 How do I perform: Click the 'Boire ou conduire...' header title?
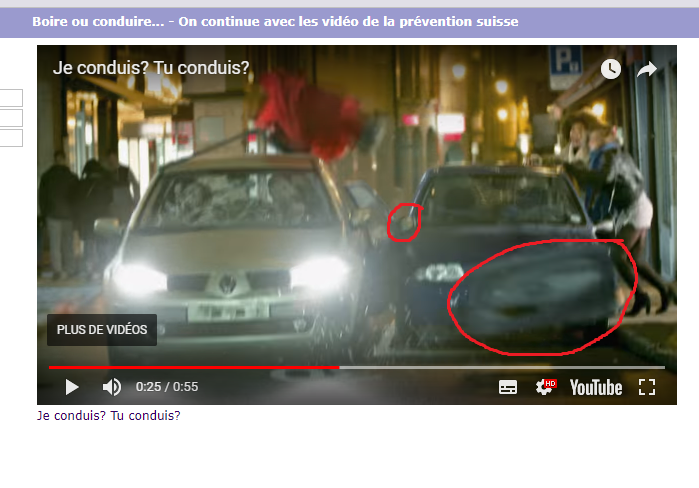[x=275, y=21]
